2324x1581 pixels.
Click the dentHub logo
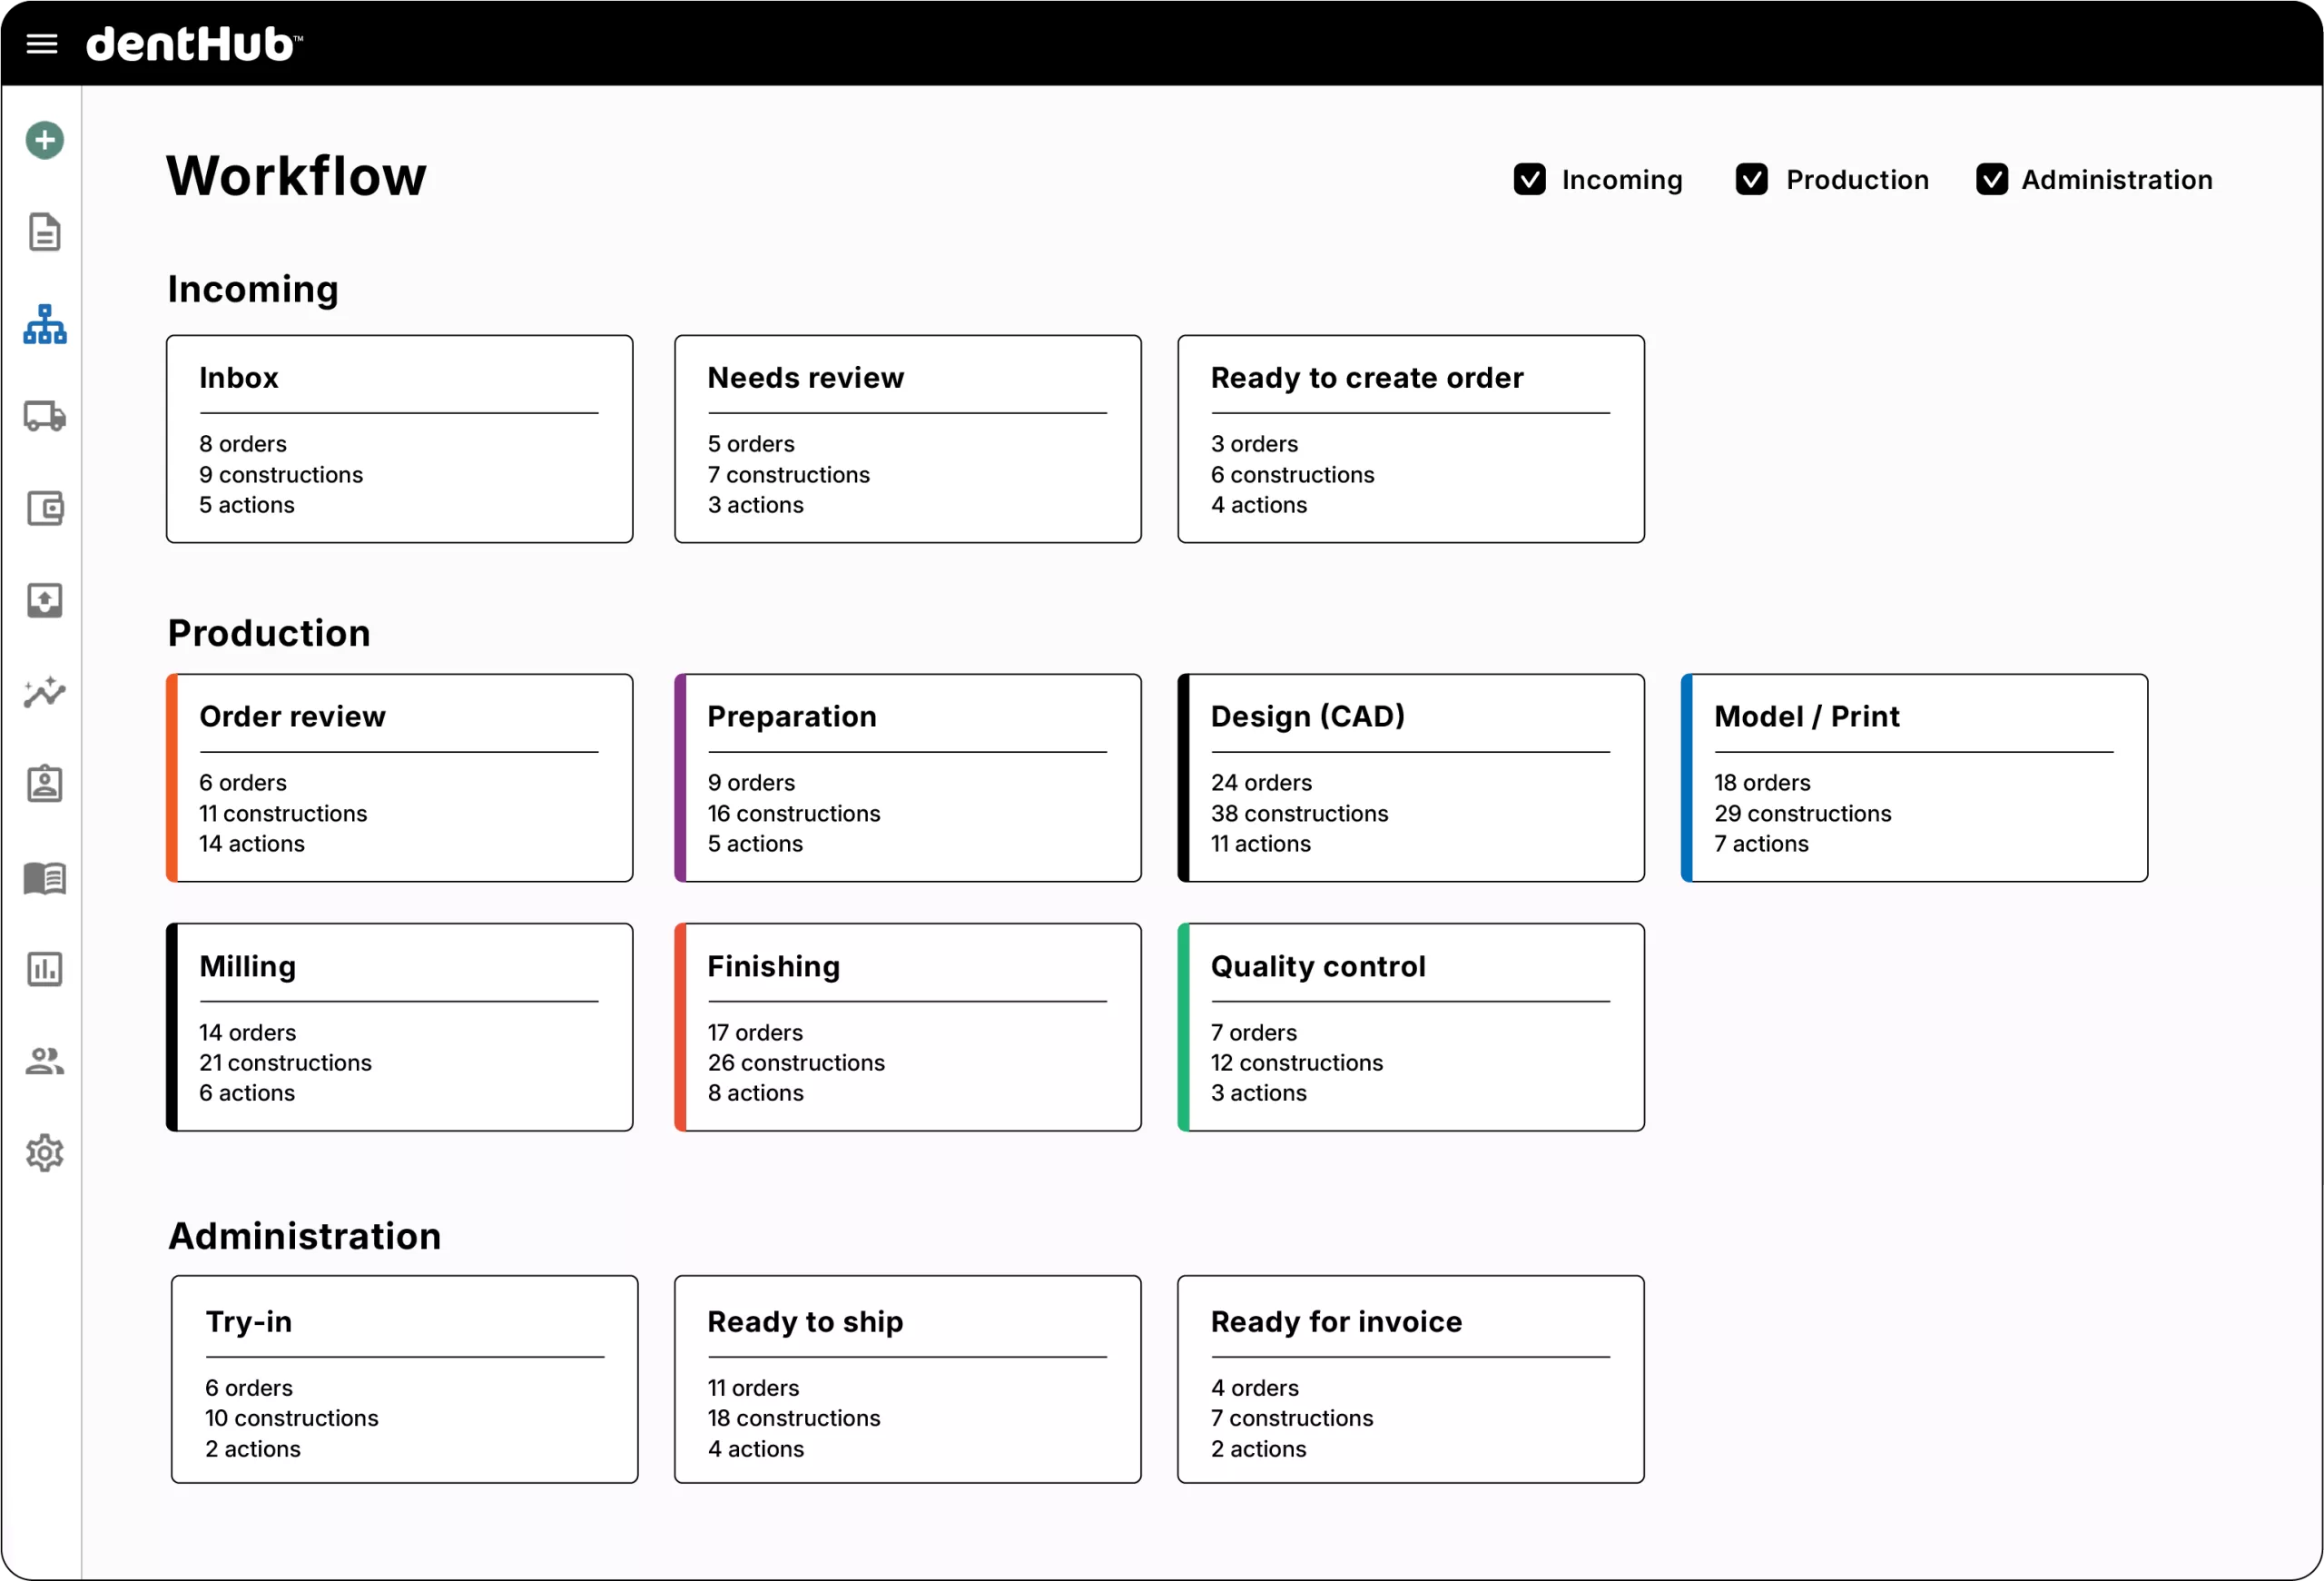(x=194, y=44)
